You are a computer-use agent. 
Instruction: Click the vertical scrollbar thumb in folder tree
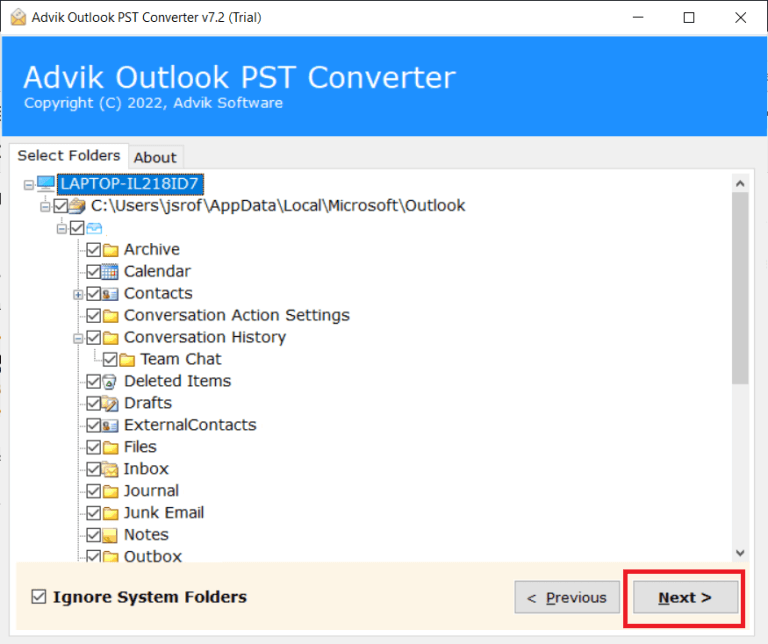740,288
